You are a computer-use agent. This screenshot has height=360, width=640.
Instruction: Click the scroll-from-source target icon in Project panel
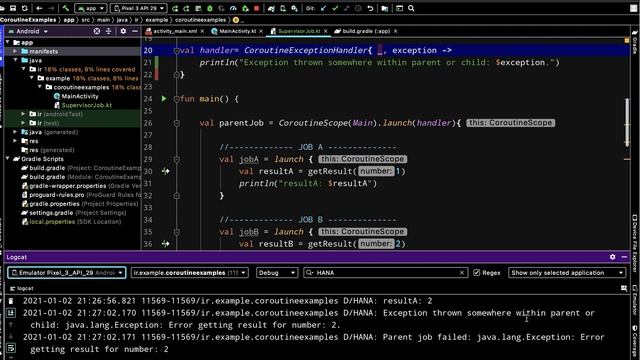pos(97,31)
